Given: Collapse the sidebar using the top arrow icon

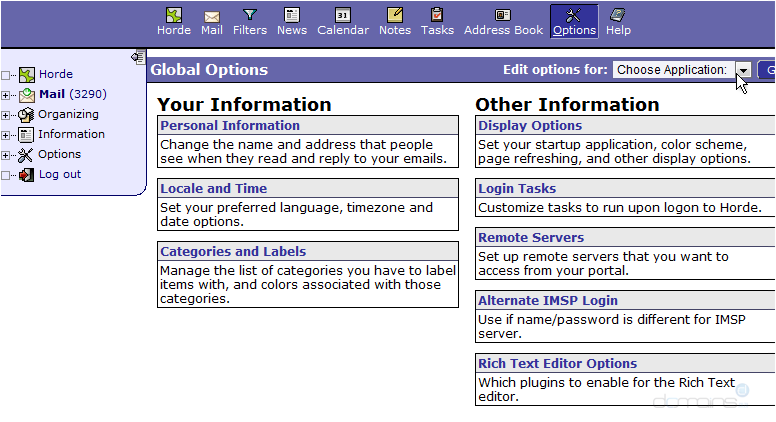Looking at the screenshot, I should (138, 58).
